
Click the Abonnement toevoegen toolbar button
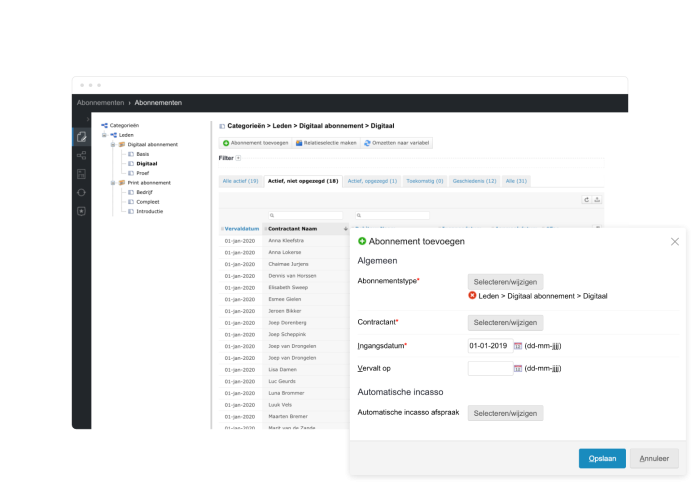[255, 143]
